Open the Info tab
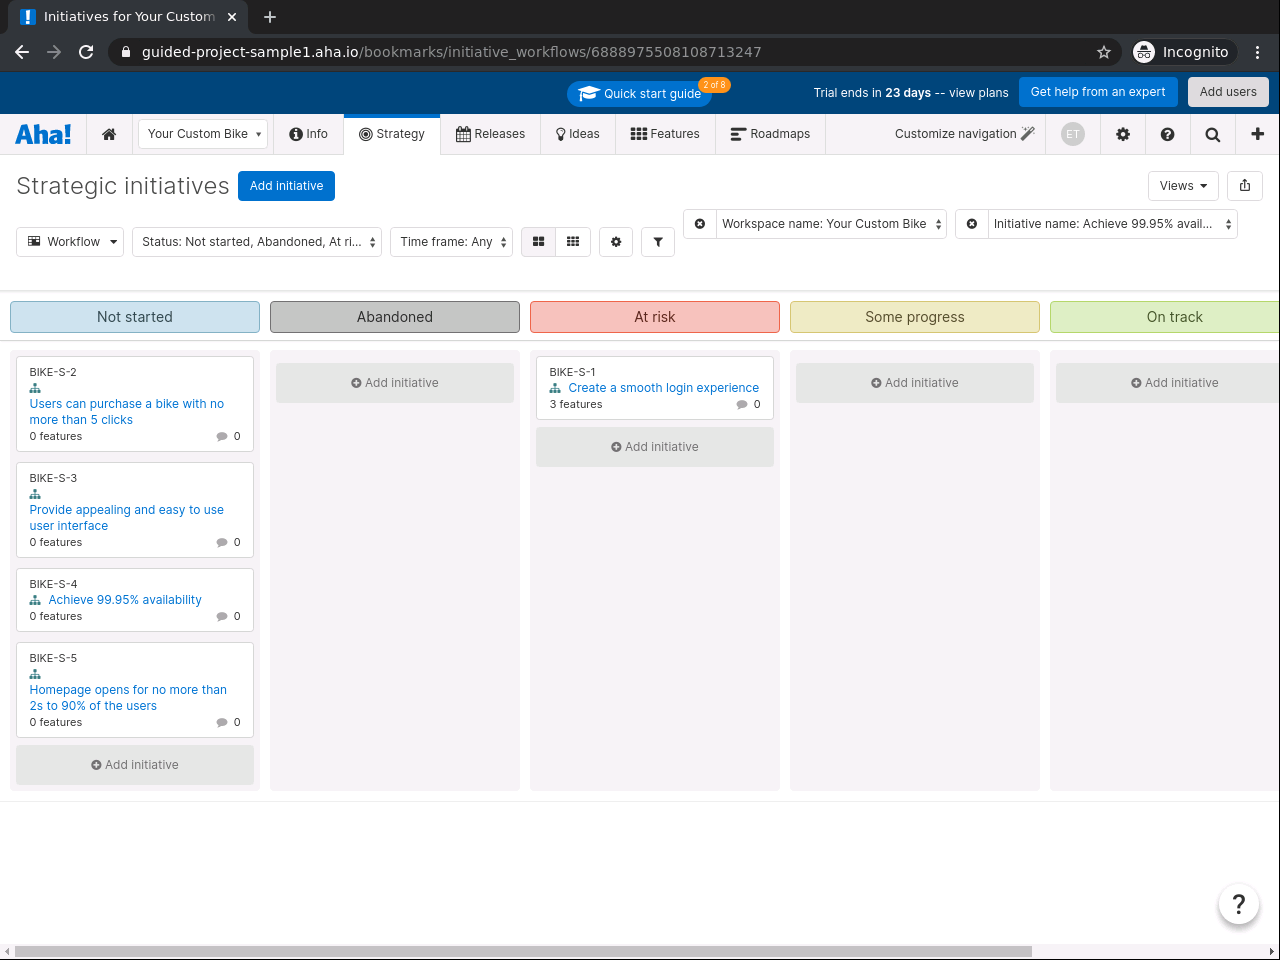1280x960 pixels. click(x=308, y=134)
